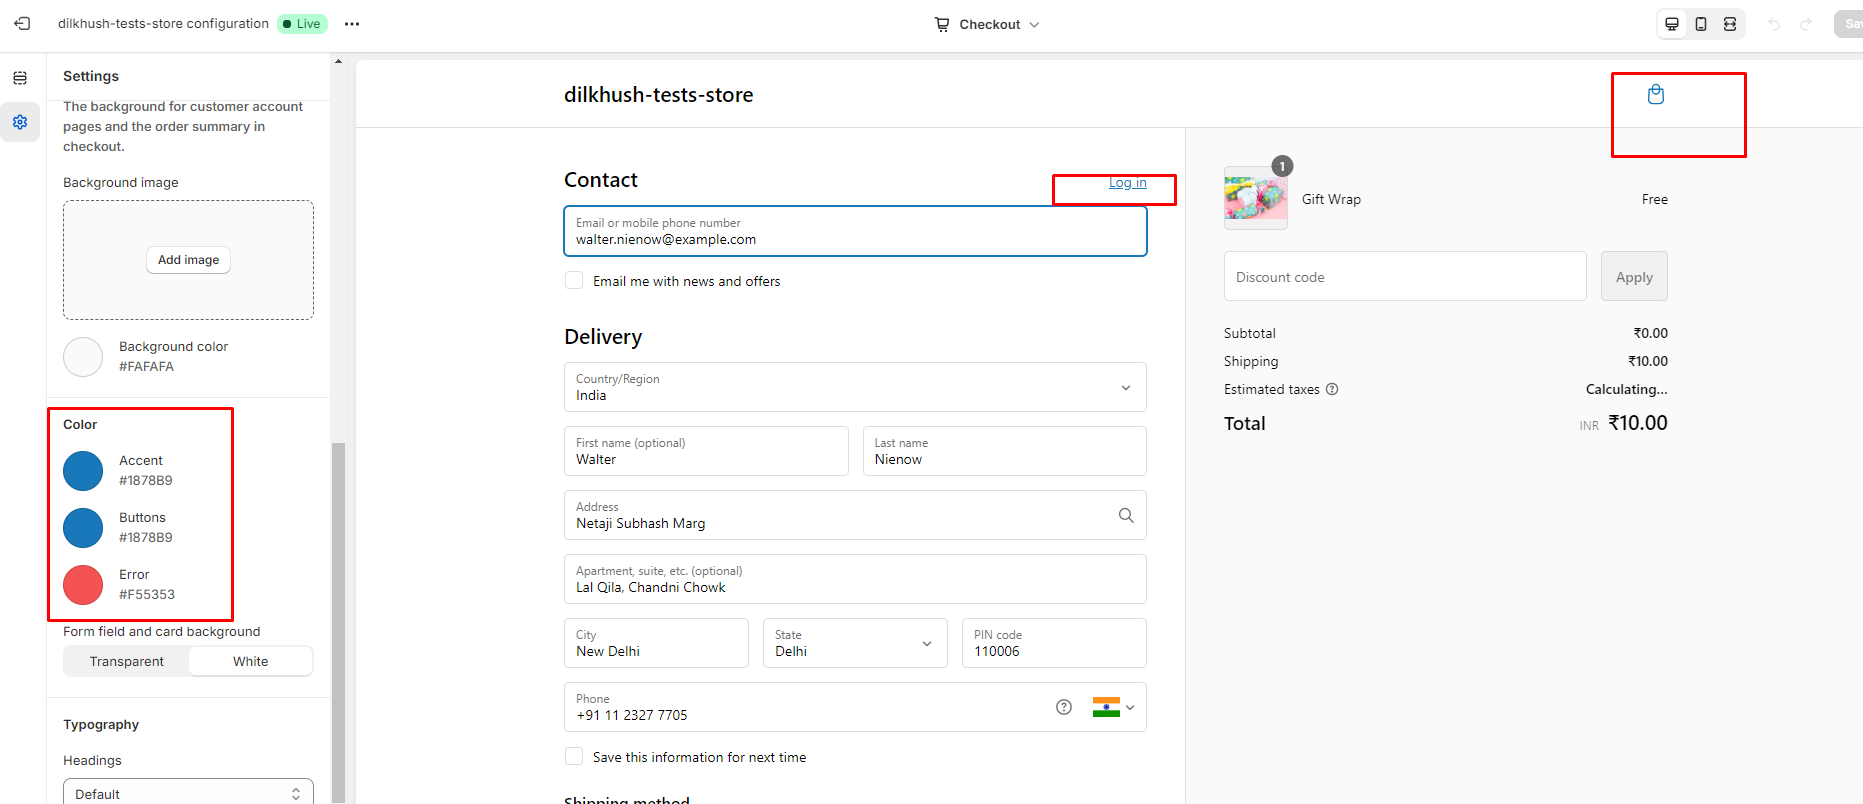1863x804 pixels.
Task: Open the three-dots more actions menu
Action: point(352,24)
